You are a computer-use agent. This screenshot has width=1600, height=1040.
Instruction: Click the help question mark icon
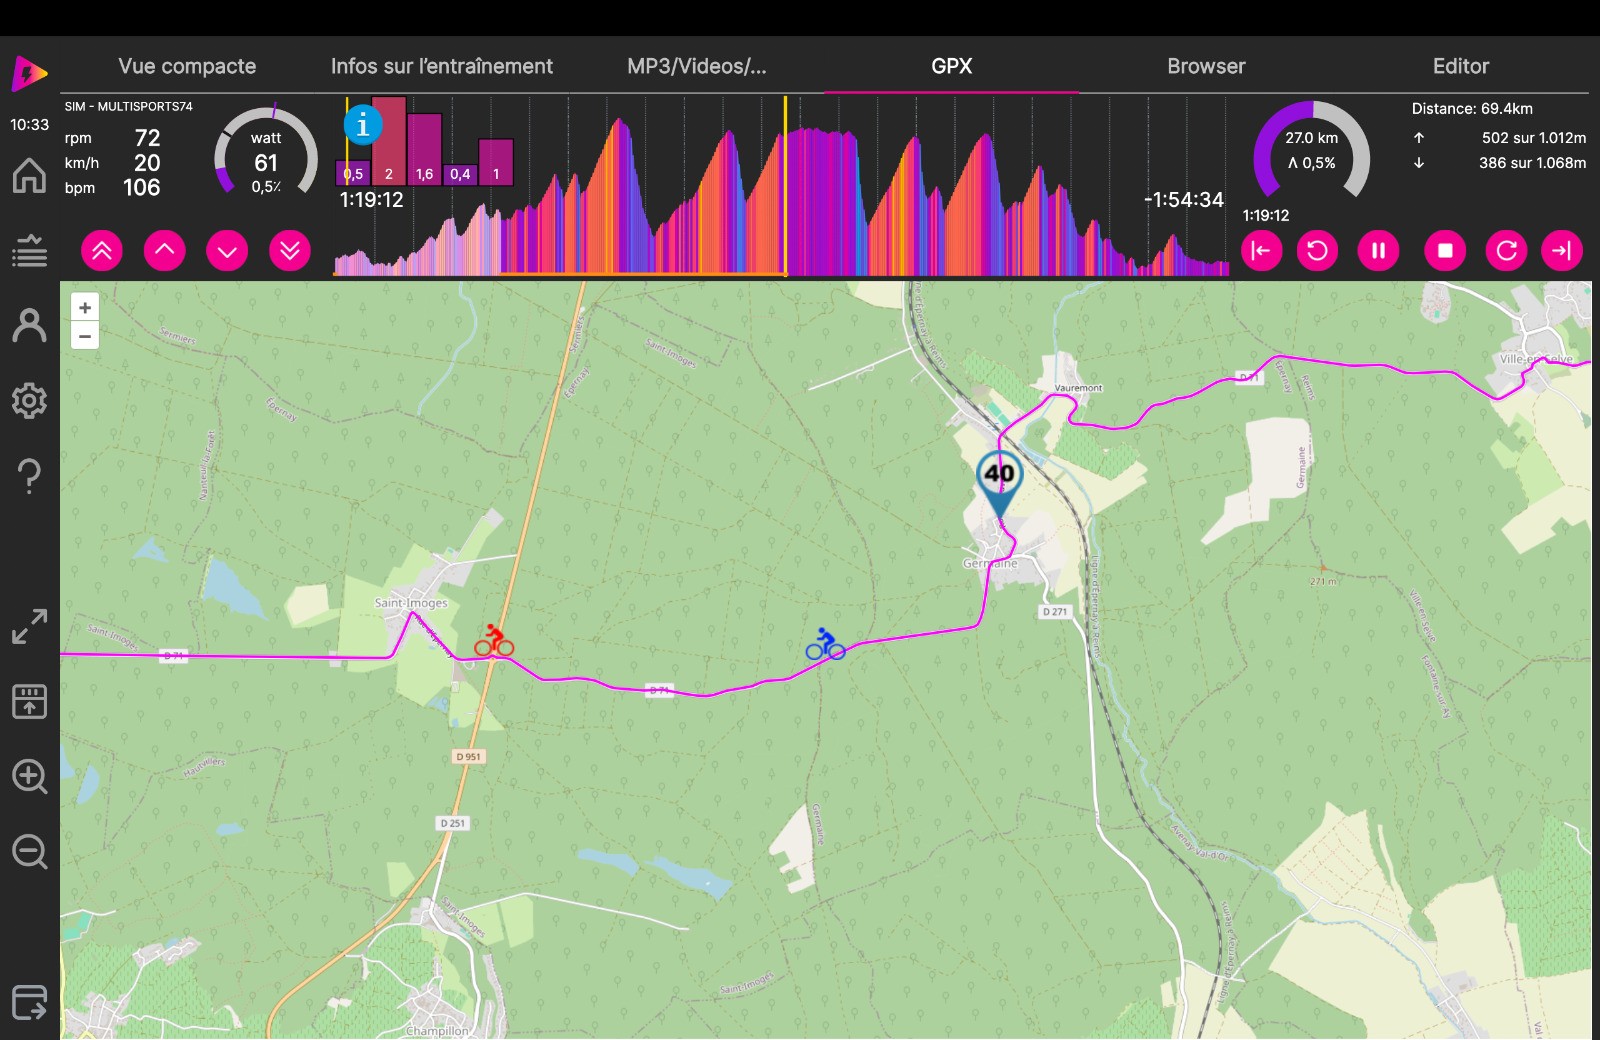[29, 476]
